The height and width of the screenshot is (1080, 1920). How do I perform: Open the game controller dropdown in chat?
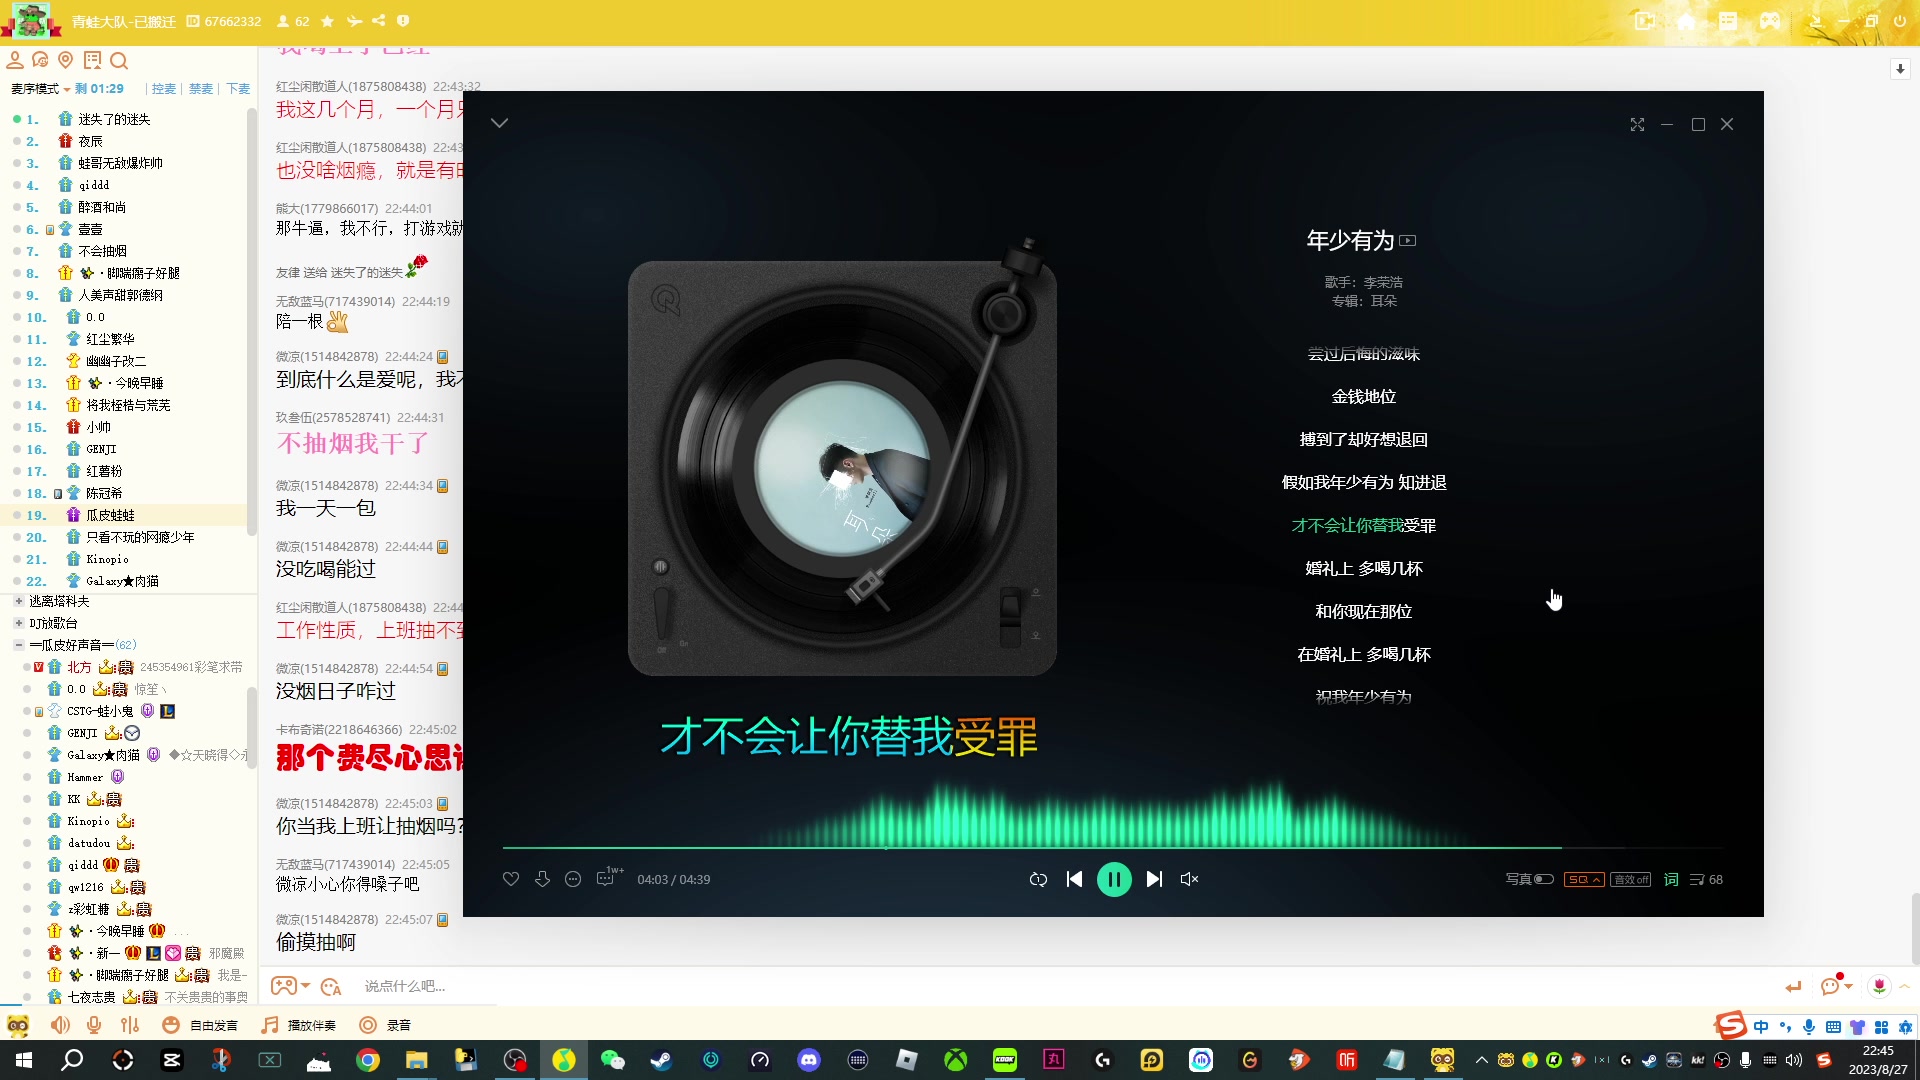(290, 986)
